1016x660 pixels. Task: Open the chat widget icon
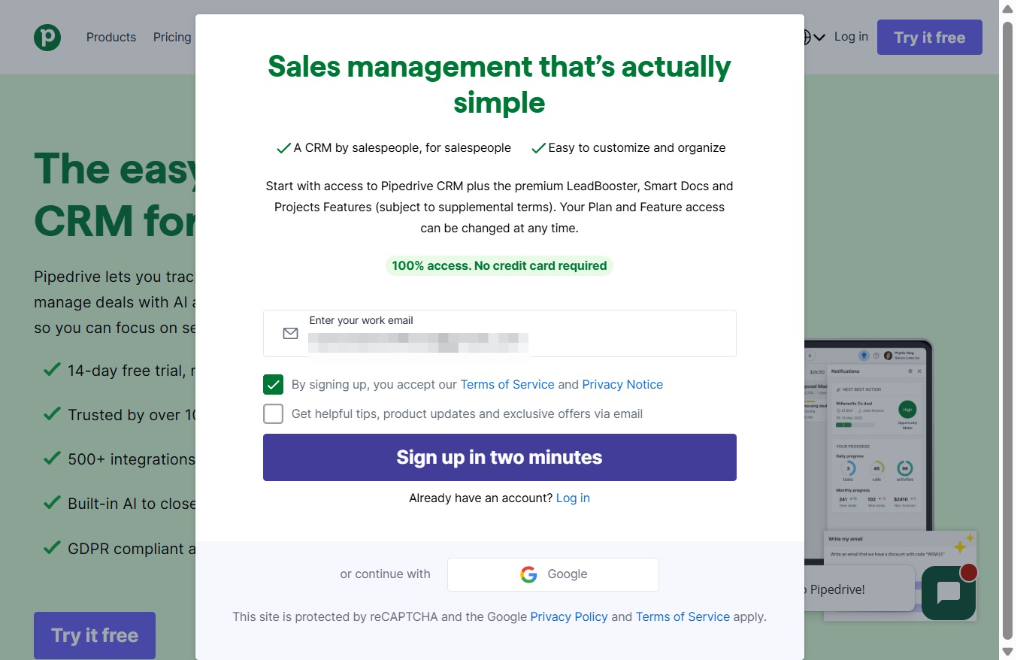click(x=949, y=592)
